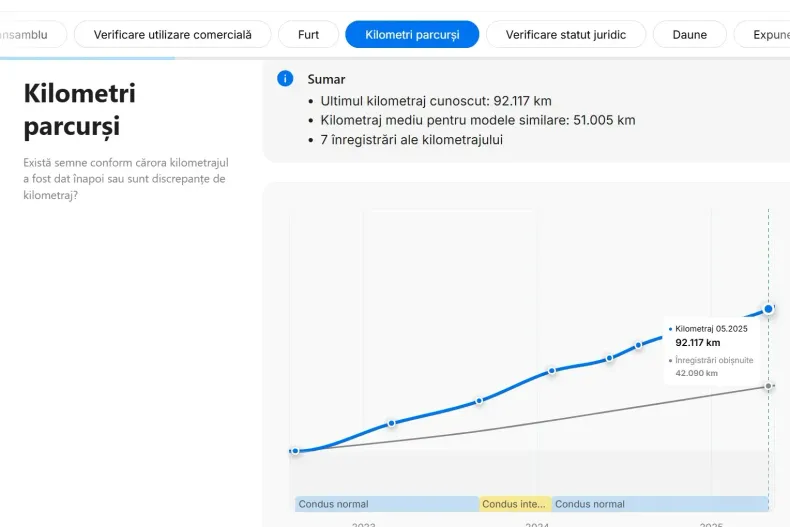
Task: Open the Daune tab
Action: click(689, 34)
